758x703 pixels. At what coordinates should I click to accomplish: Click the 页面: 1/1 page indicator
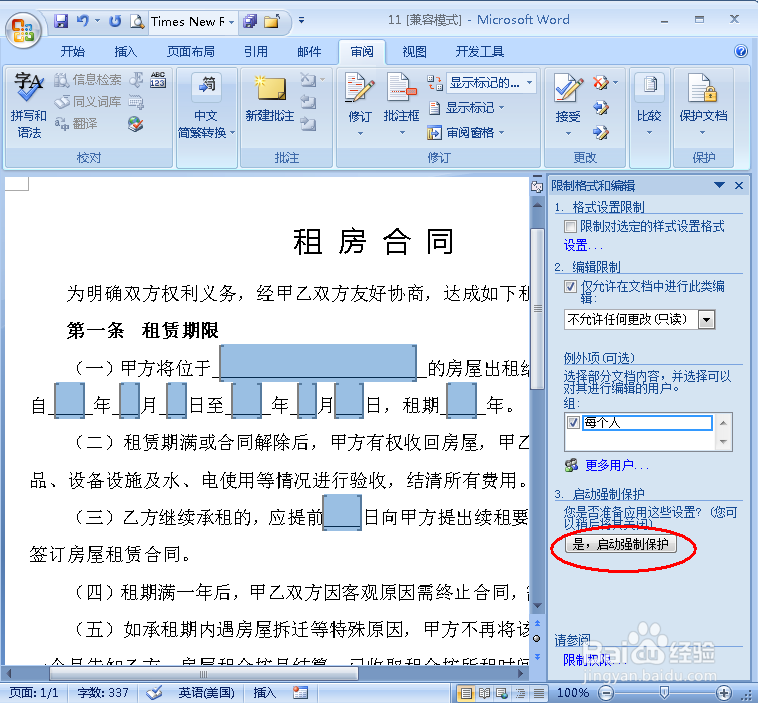click(x=33, y=692)
